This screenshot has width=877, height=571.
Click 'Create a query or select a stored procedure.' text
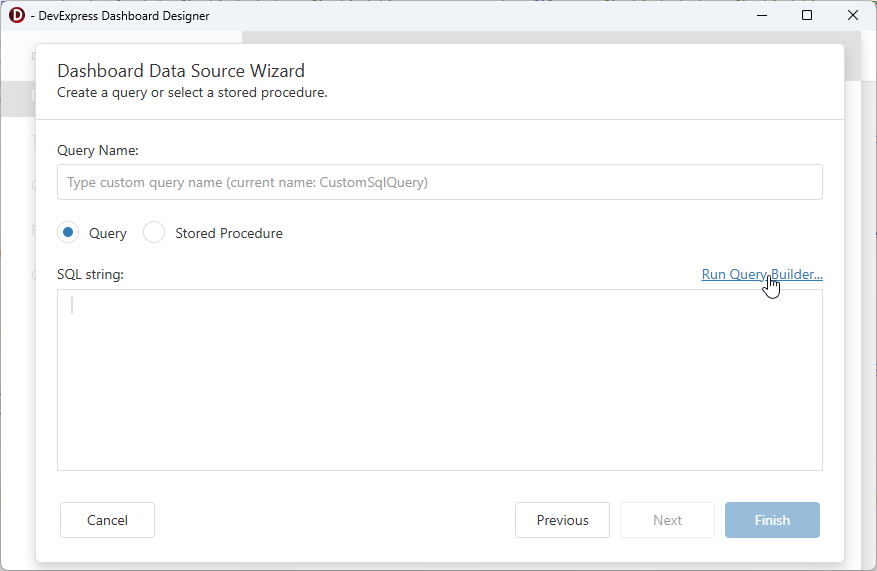192,92
